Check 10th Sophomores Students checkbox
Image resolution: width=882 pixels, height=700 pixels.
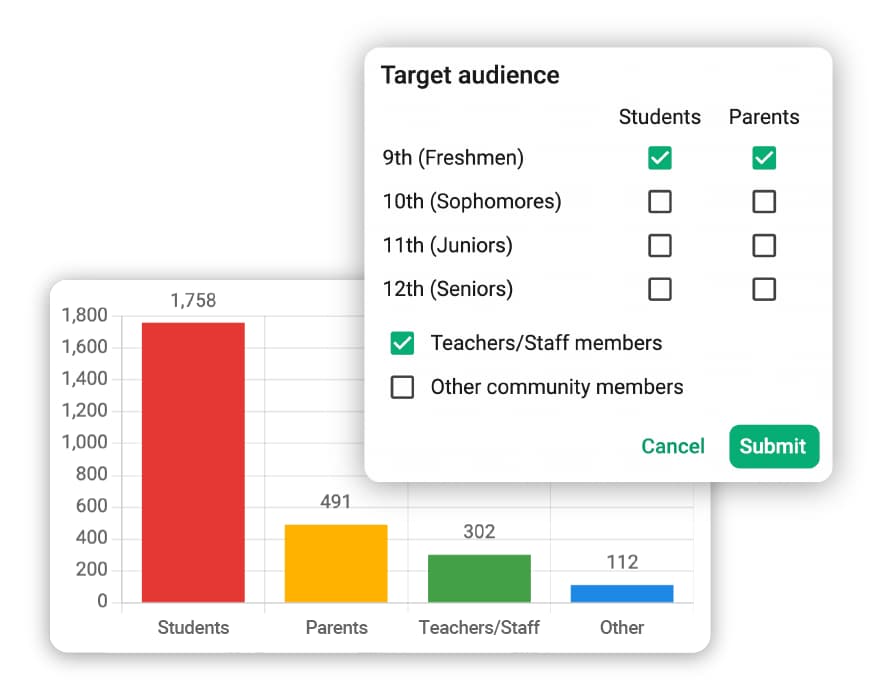tap(659, 201)
